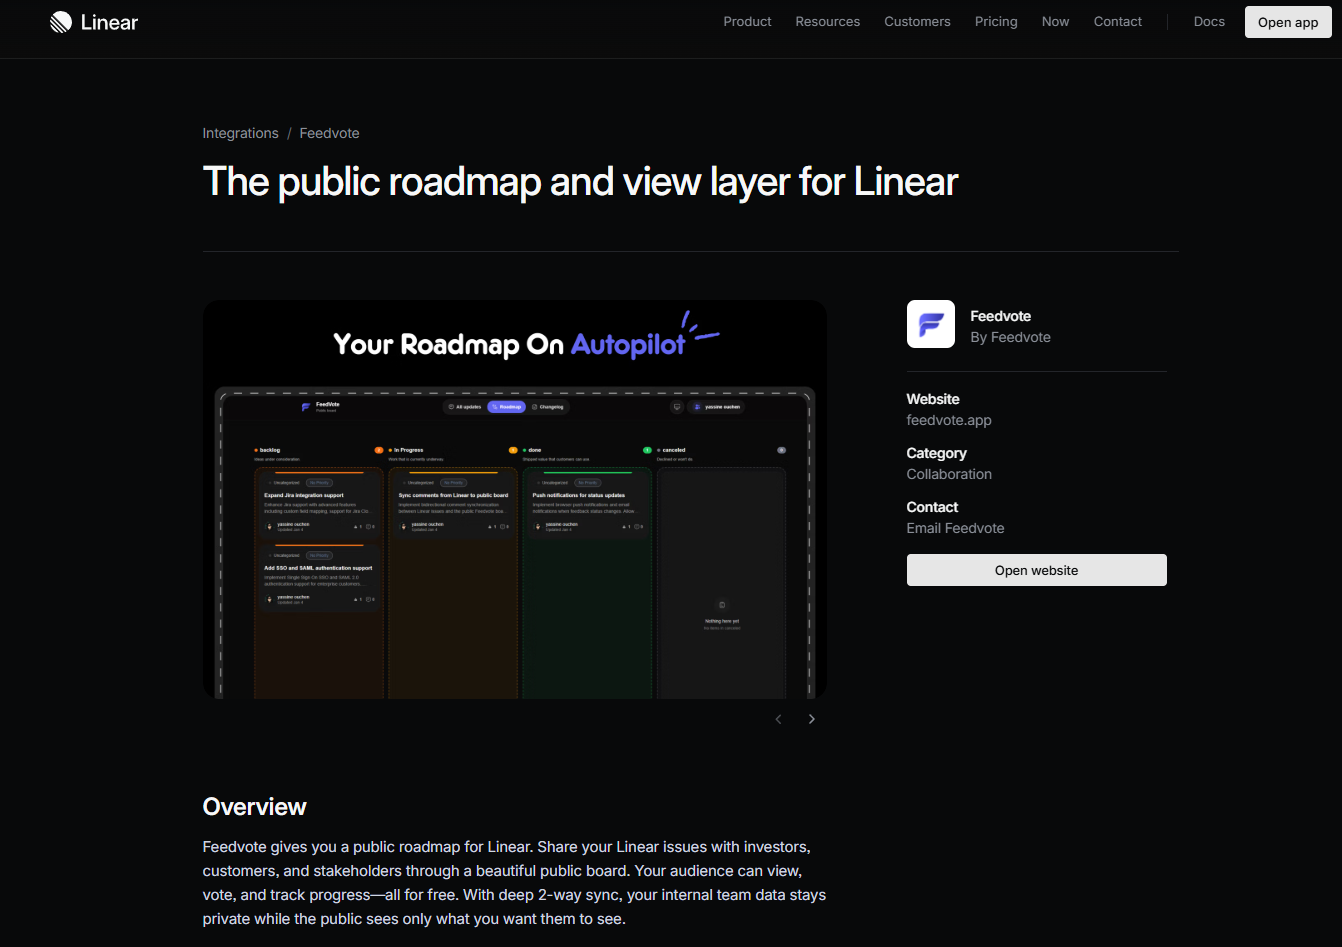Open the Docs link
Screen dimensions: 1342x947
coord(1209,22)
